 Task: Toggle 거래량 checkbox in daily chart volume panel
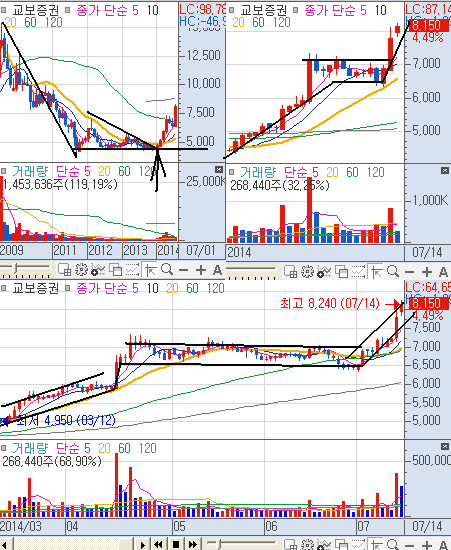point(4,448)
